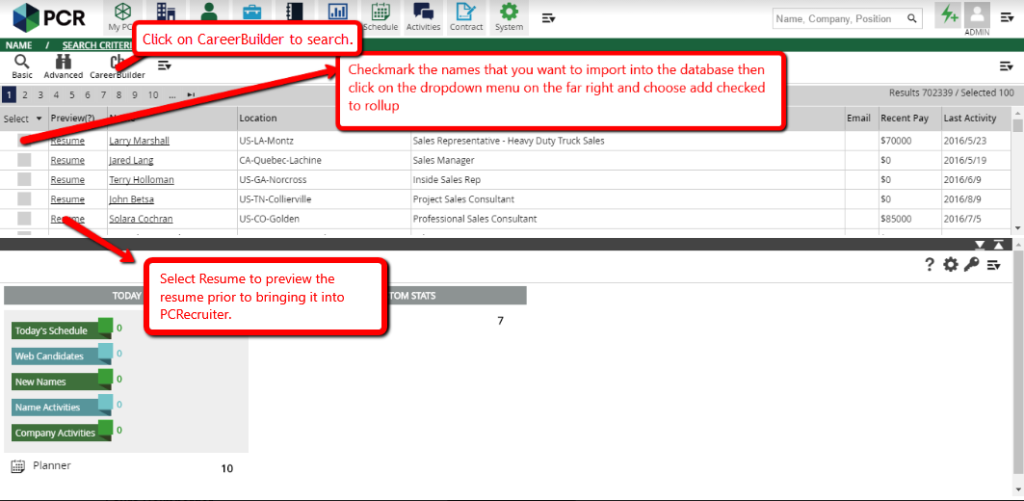The width and height of the screenshot is (1024, 501).
Task: Click the Name Activities stat button
Action: pos(63,406)
